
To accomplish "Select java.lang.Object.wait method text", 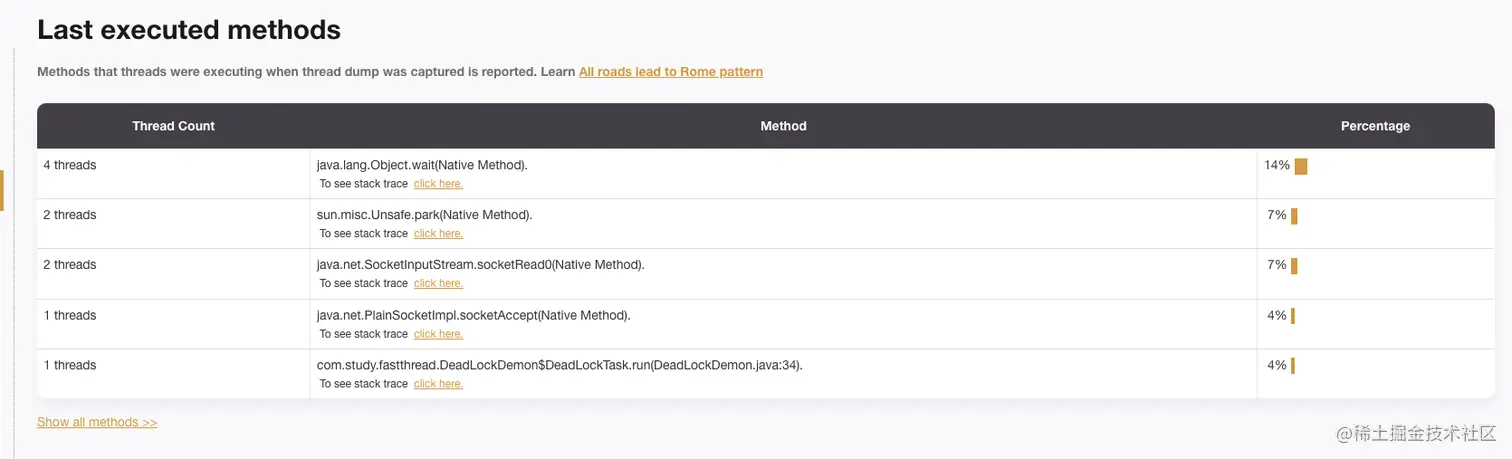I will [x=421, y=165].
